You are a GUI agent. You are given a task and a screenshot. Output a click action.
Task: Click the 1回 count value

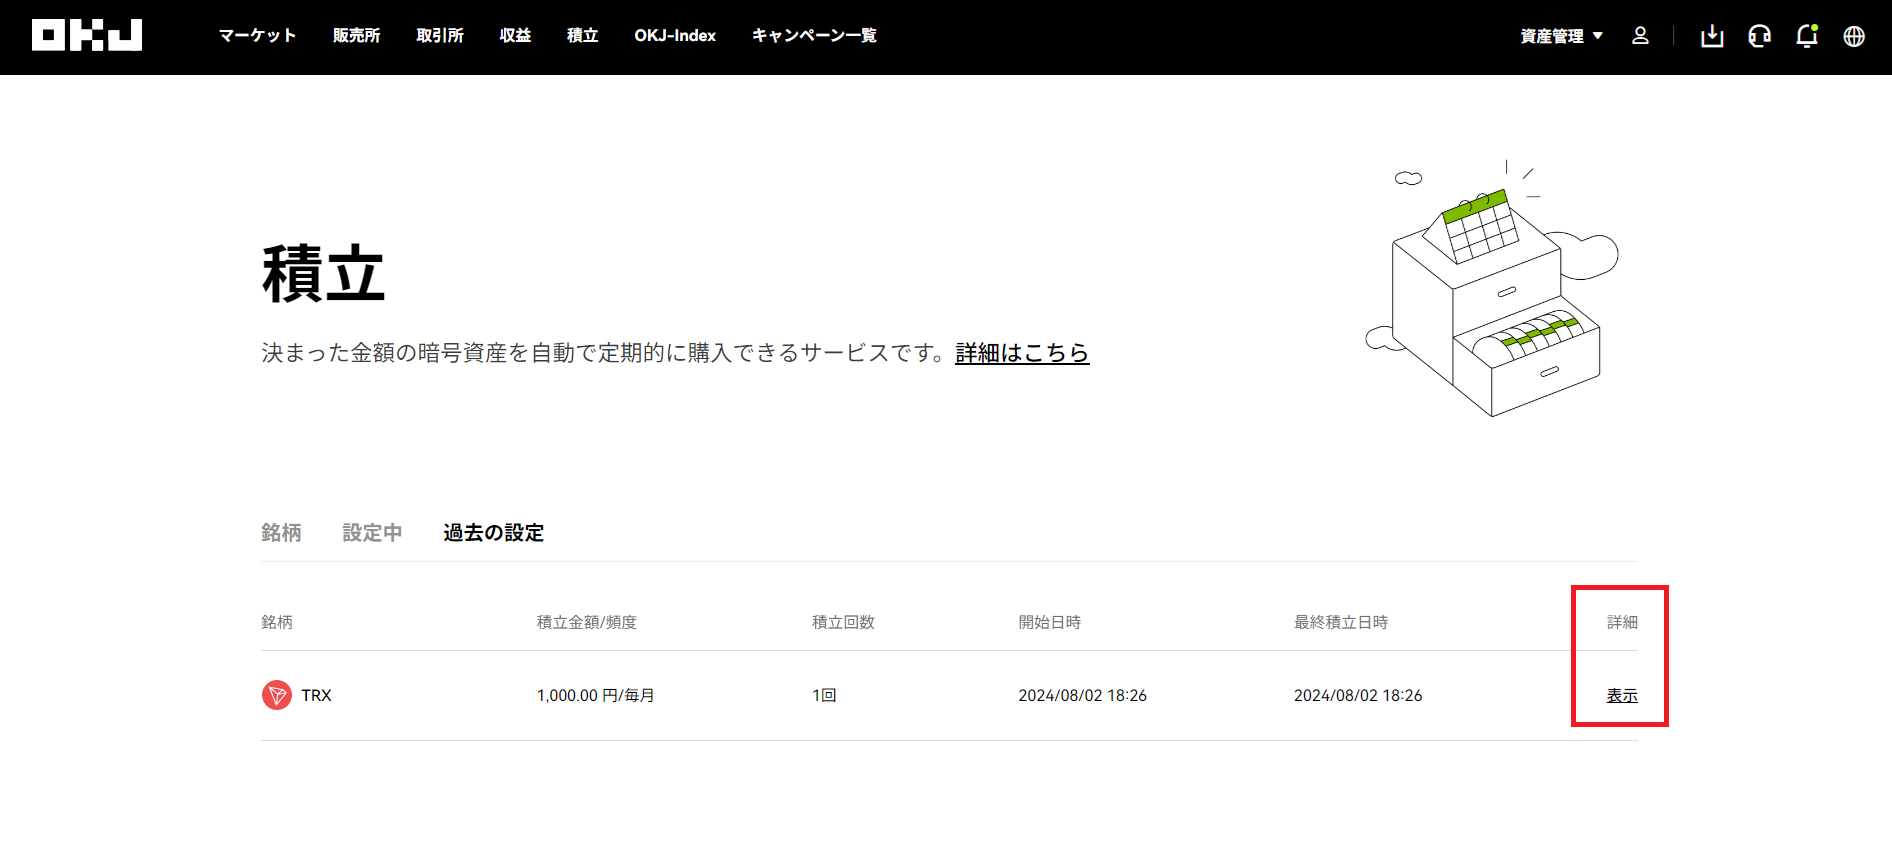(x=824, y=695)
